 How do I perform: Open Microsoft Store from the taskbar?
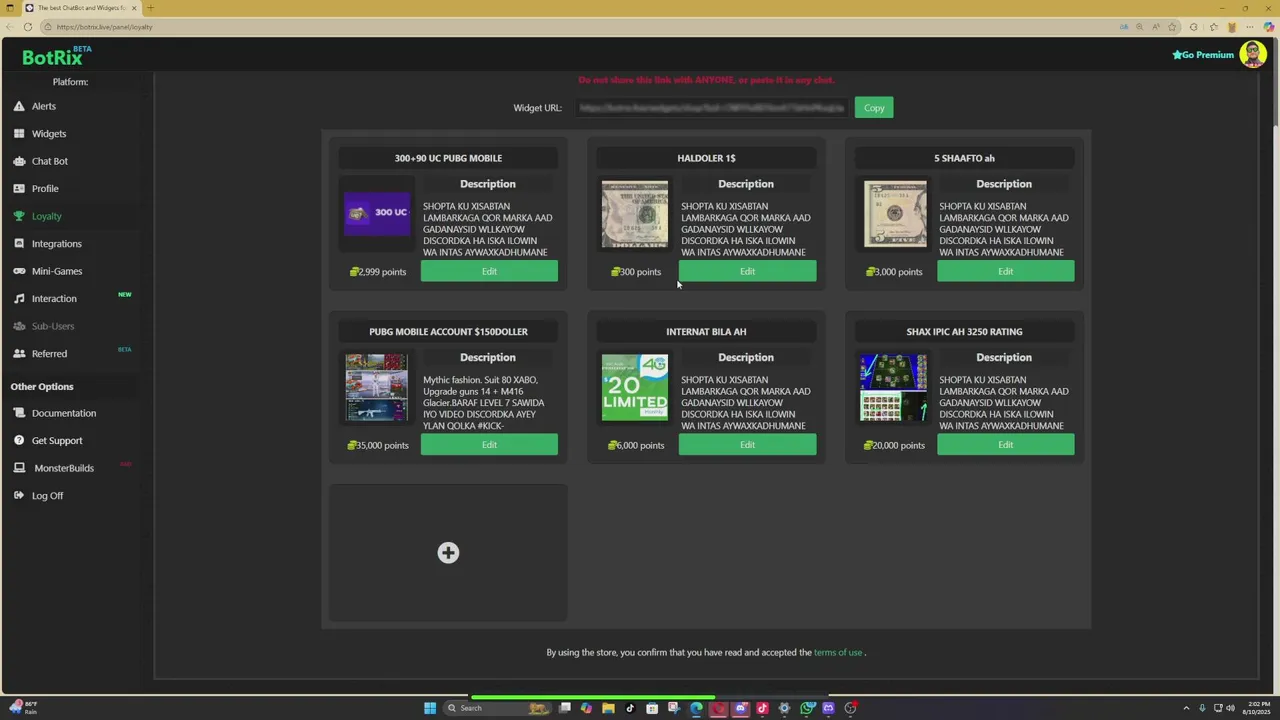pos(652,708)
